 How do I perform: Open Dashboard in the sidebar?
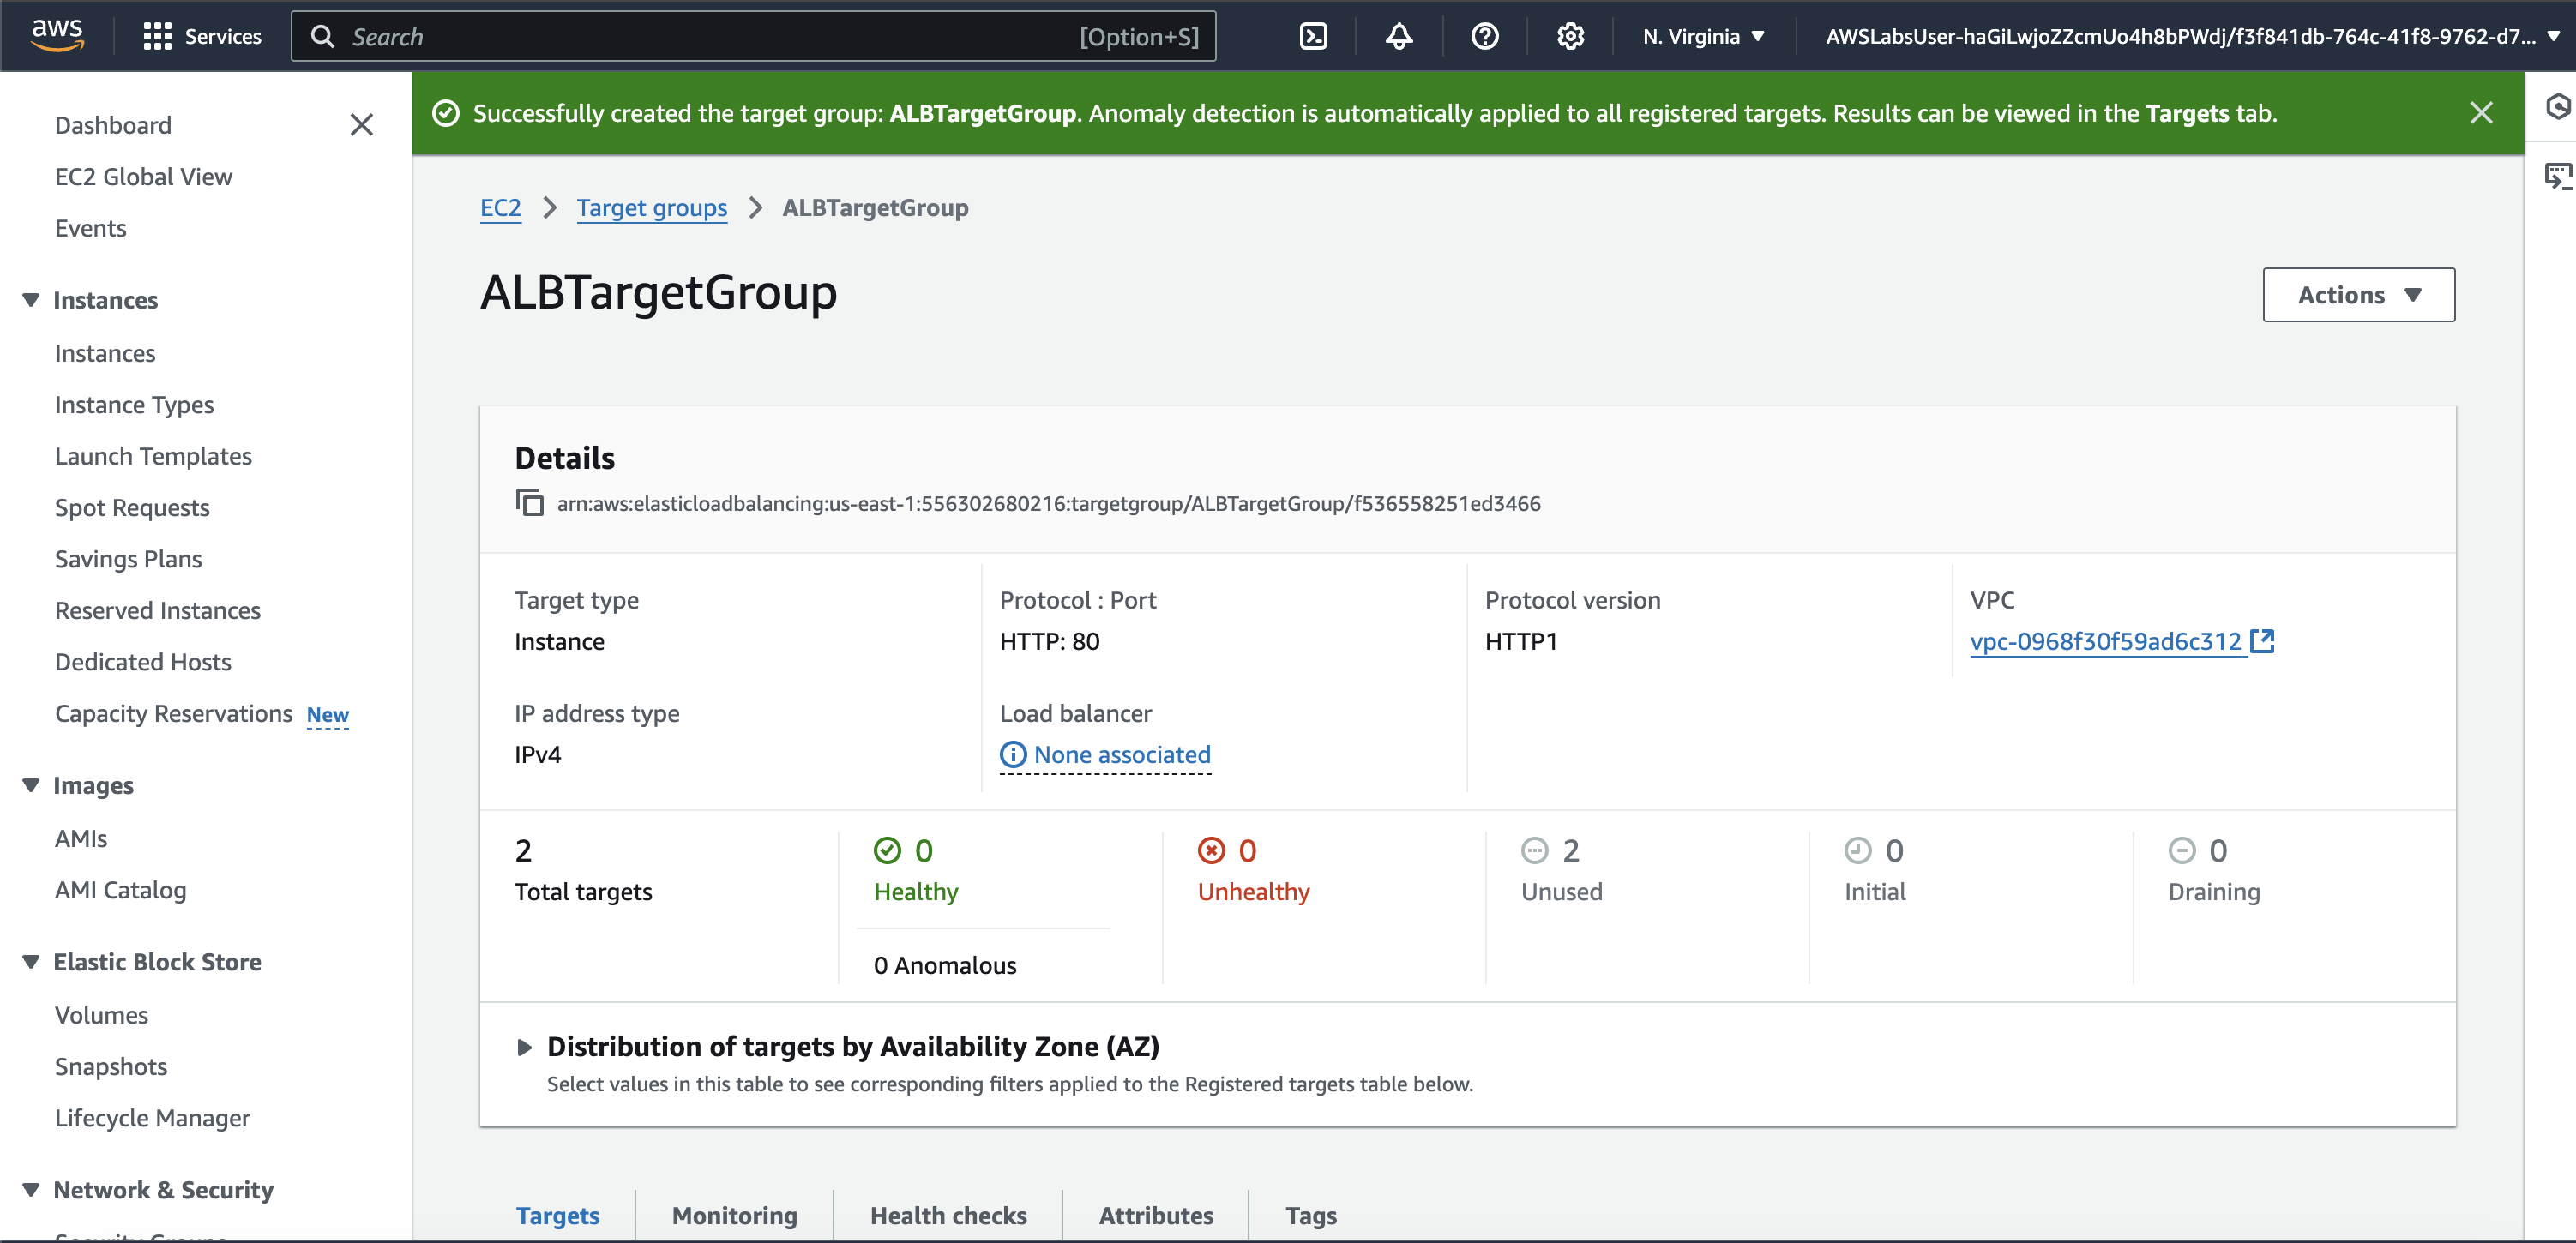(x=113, y=125)
